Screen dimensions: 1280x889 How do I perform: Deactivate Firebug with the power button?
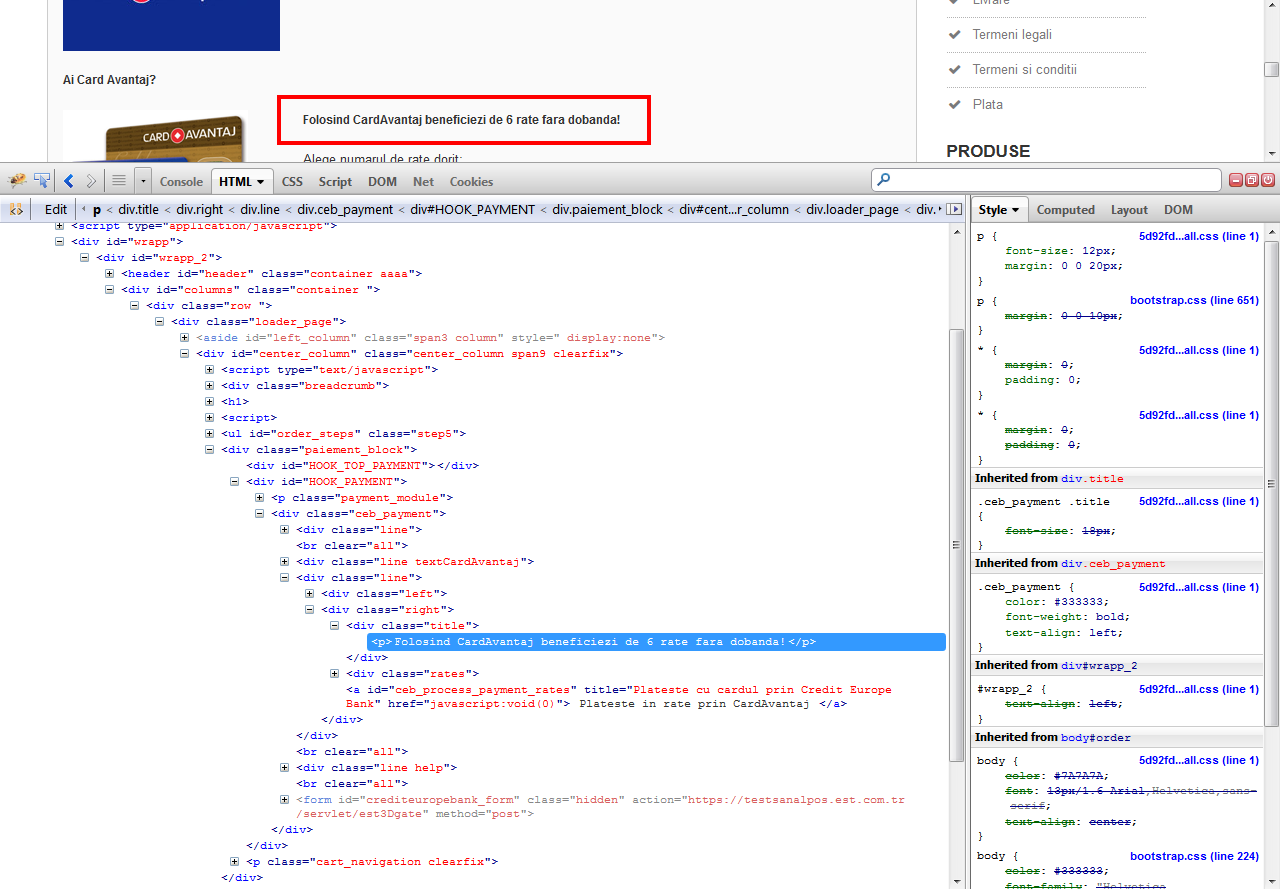pyautogui.click(x=1268, y=180)
